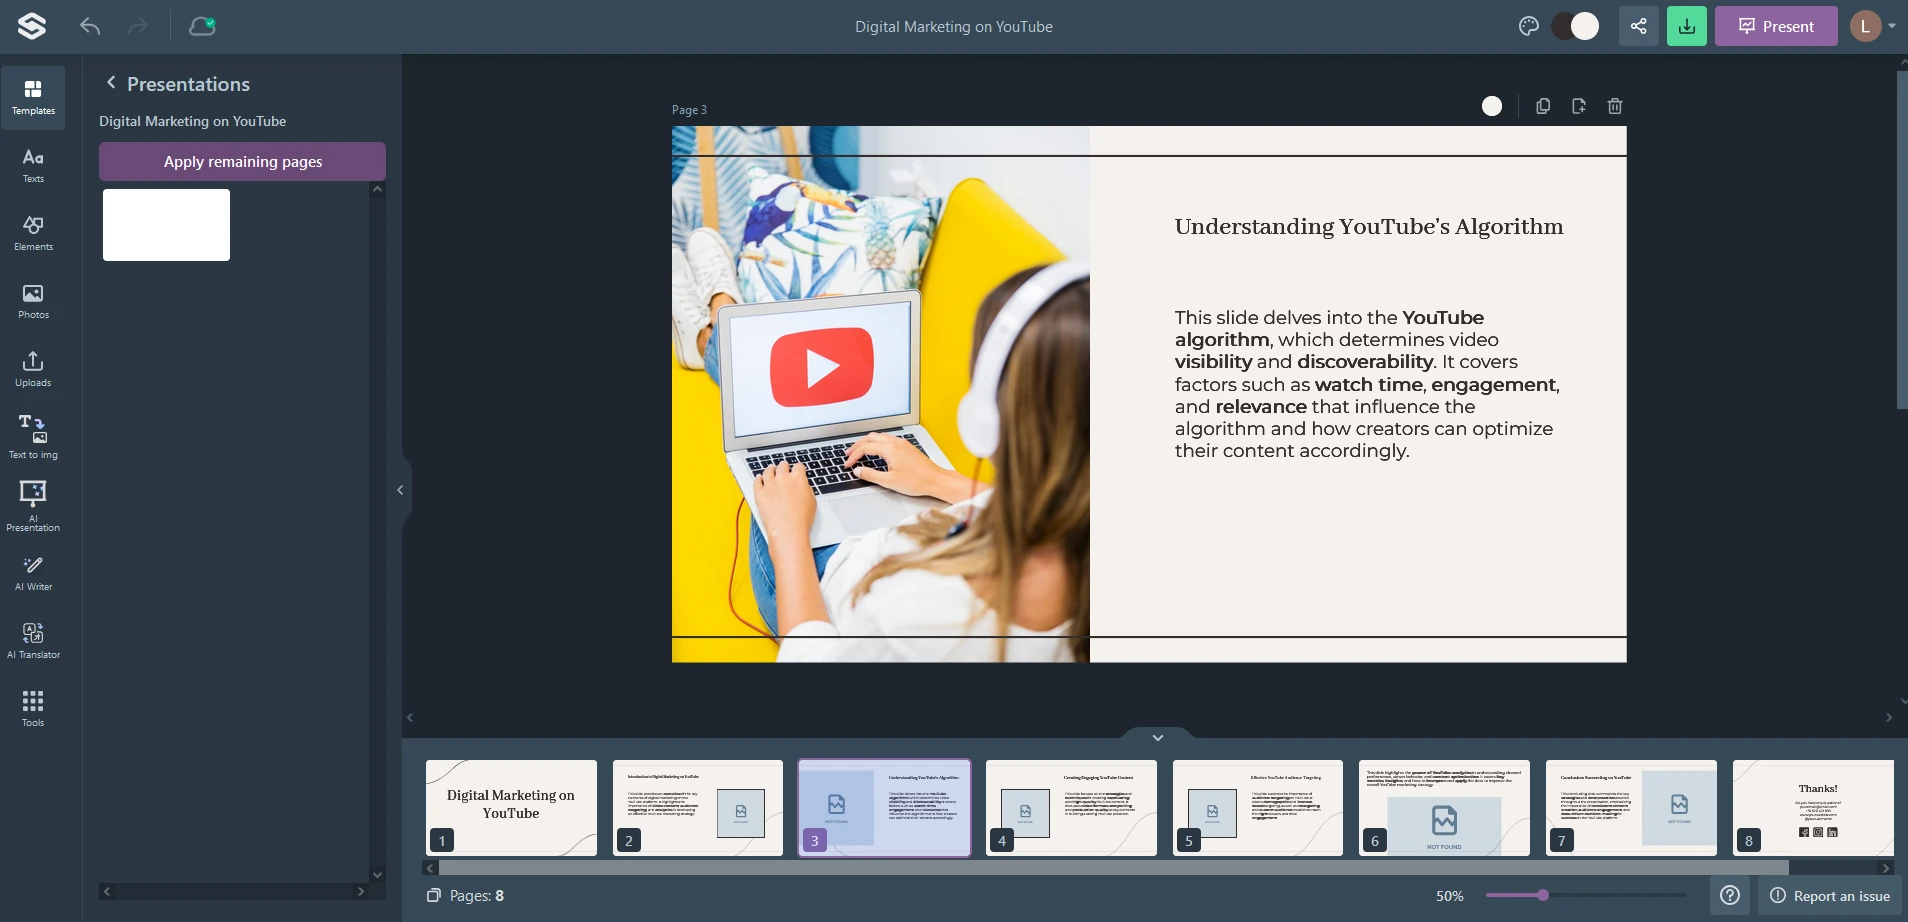
Task: Click the canvas vertical scrollbar
Action: [1902, 240]
